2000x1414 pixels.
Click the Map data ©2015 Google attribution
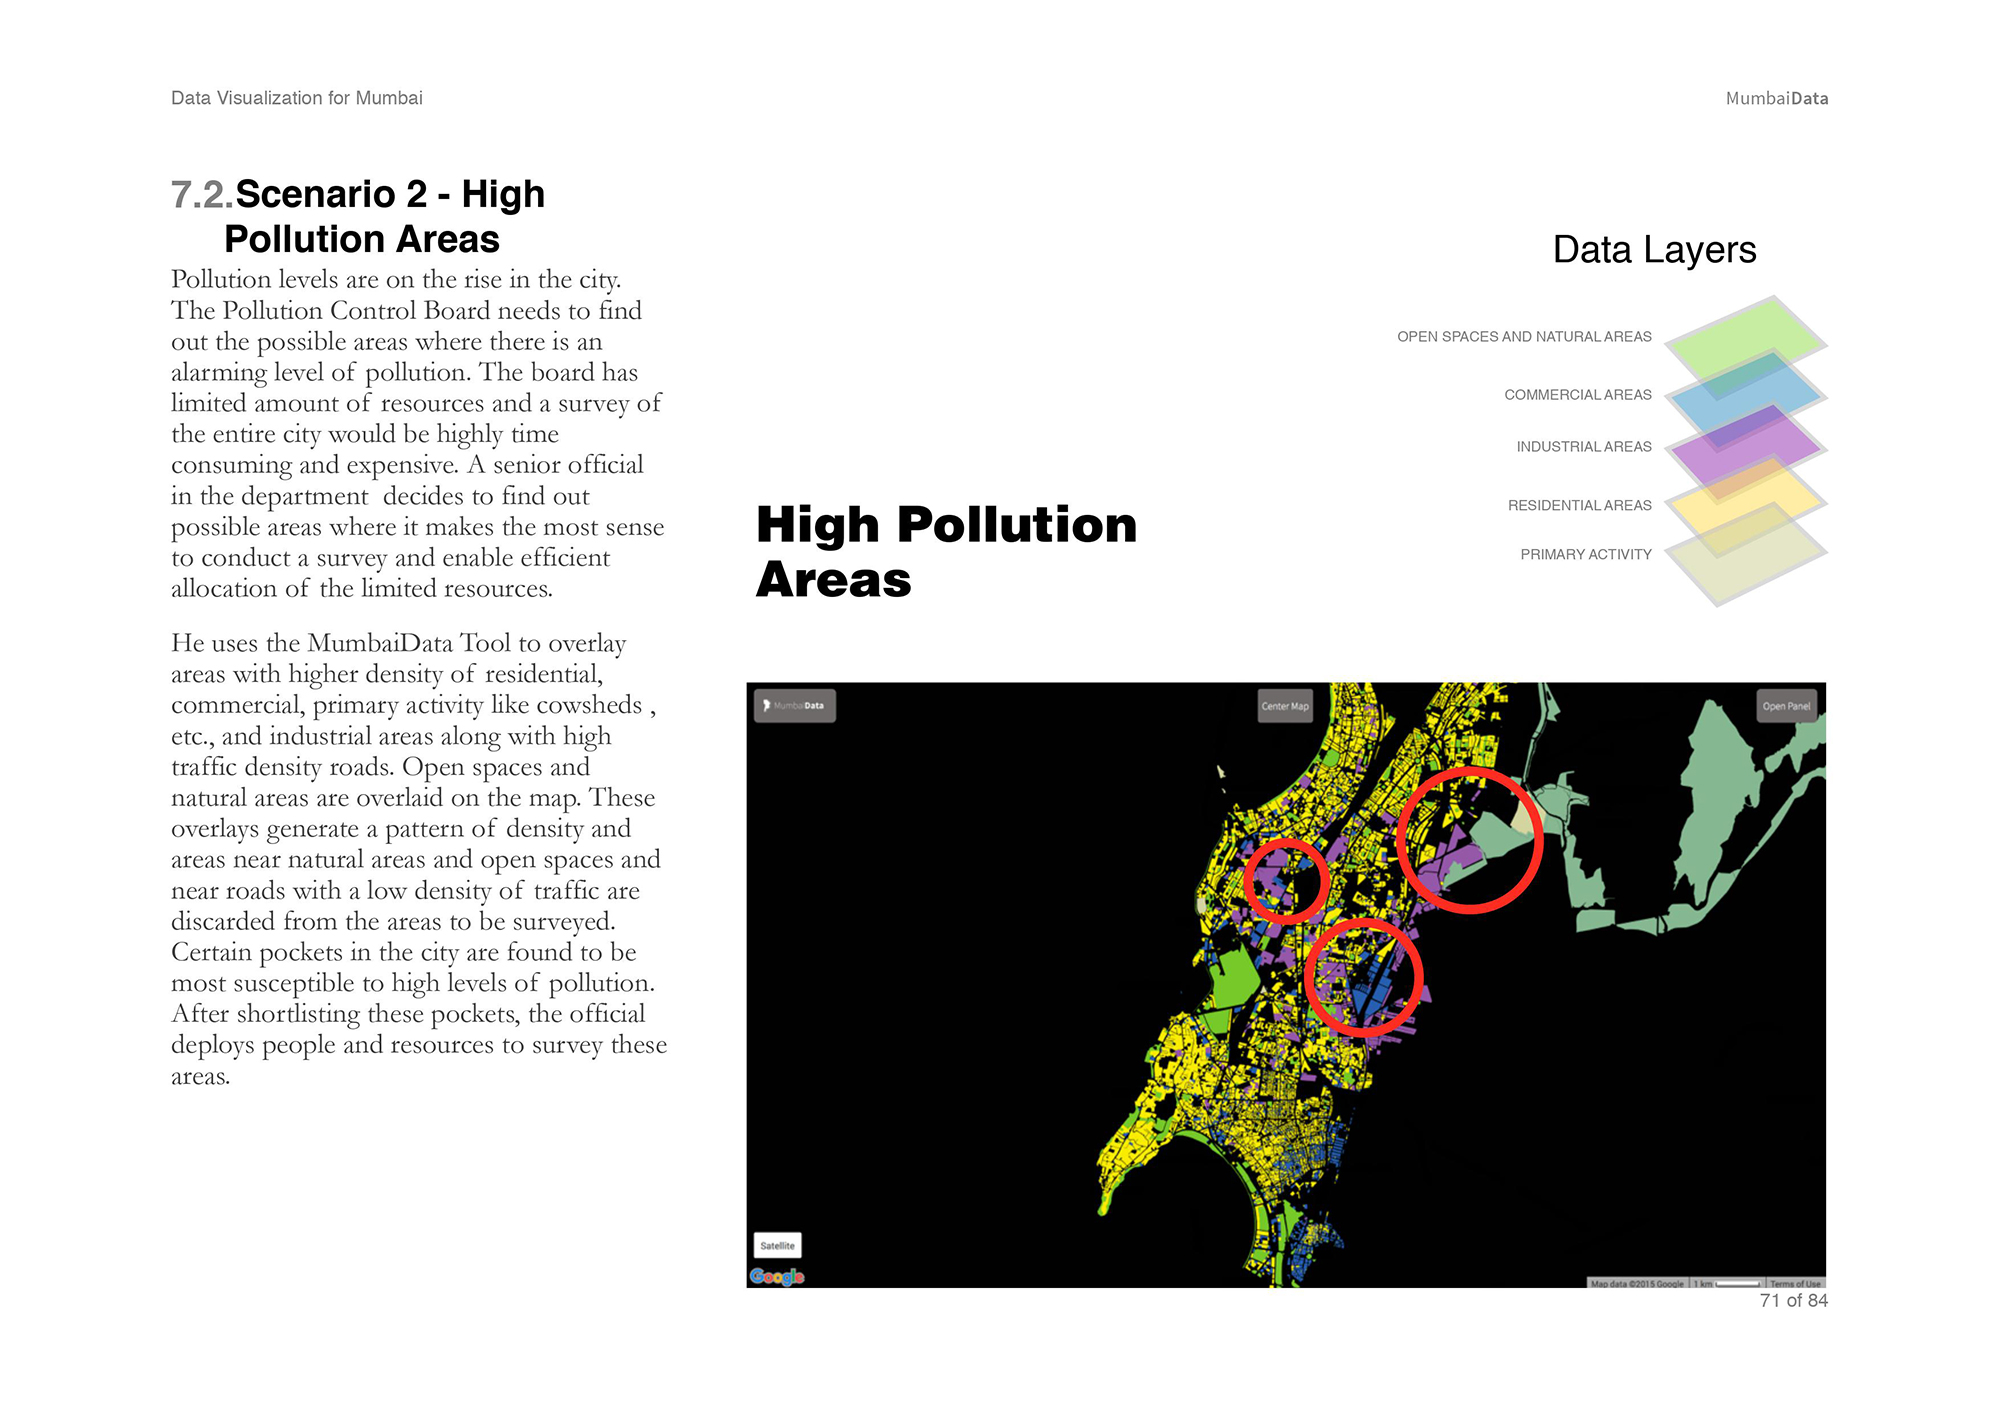click(1637, 1283)
